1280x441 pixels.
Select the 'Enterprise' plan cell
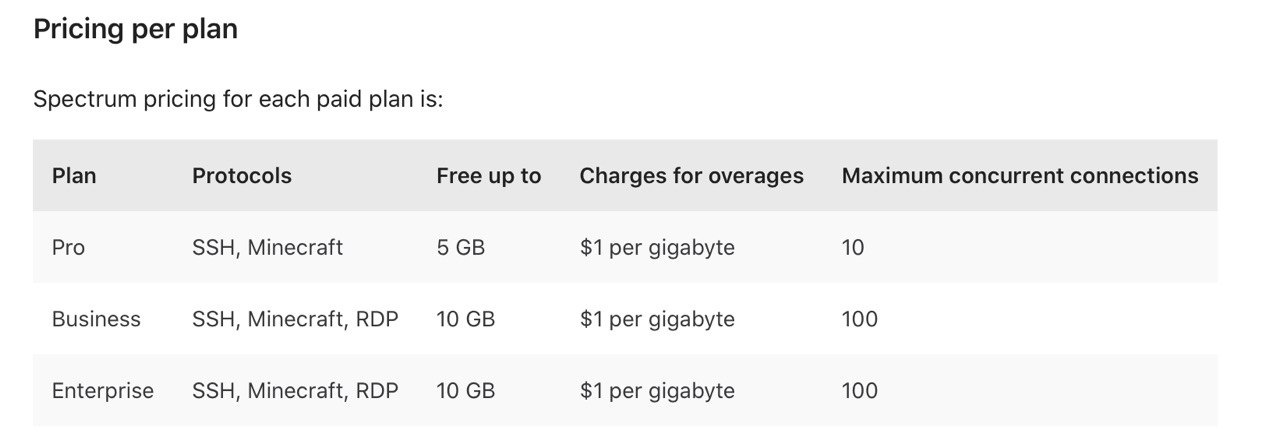coord(103,391)
